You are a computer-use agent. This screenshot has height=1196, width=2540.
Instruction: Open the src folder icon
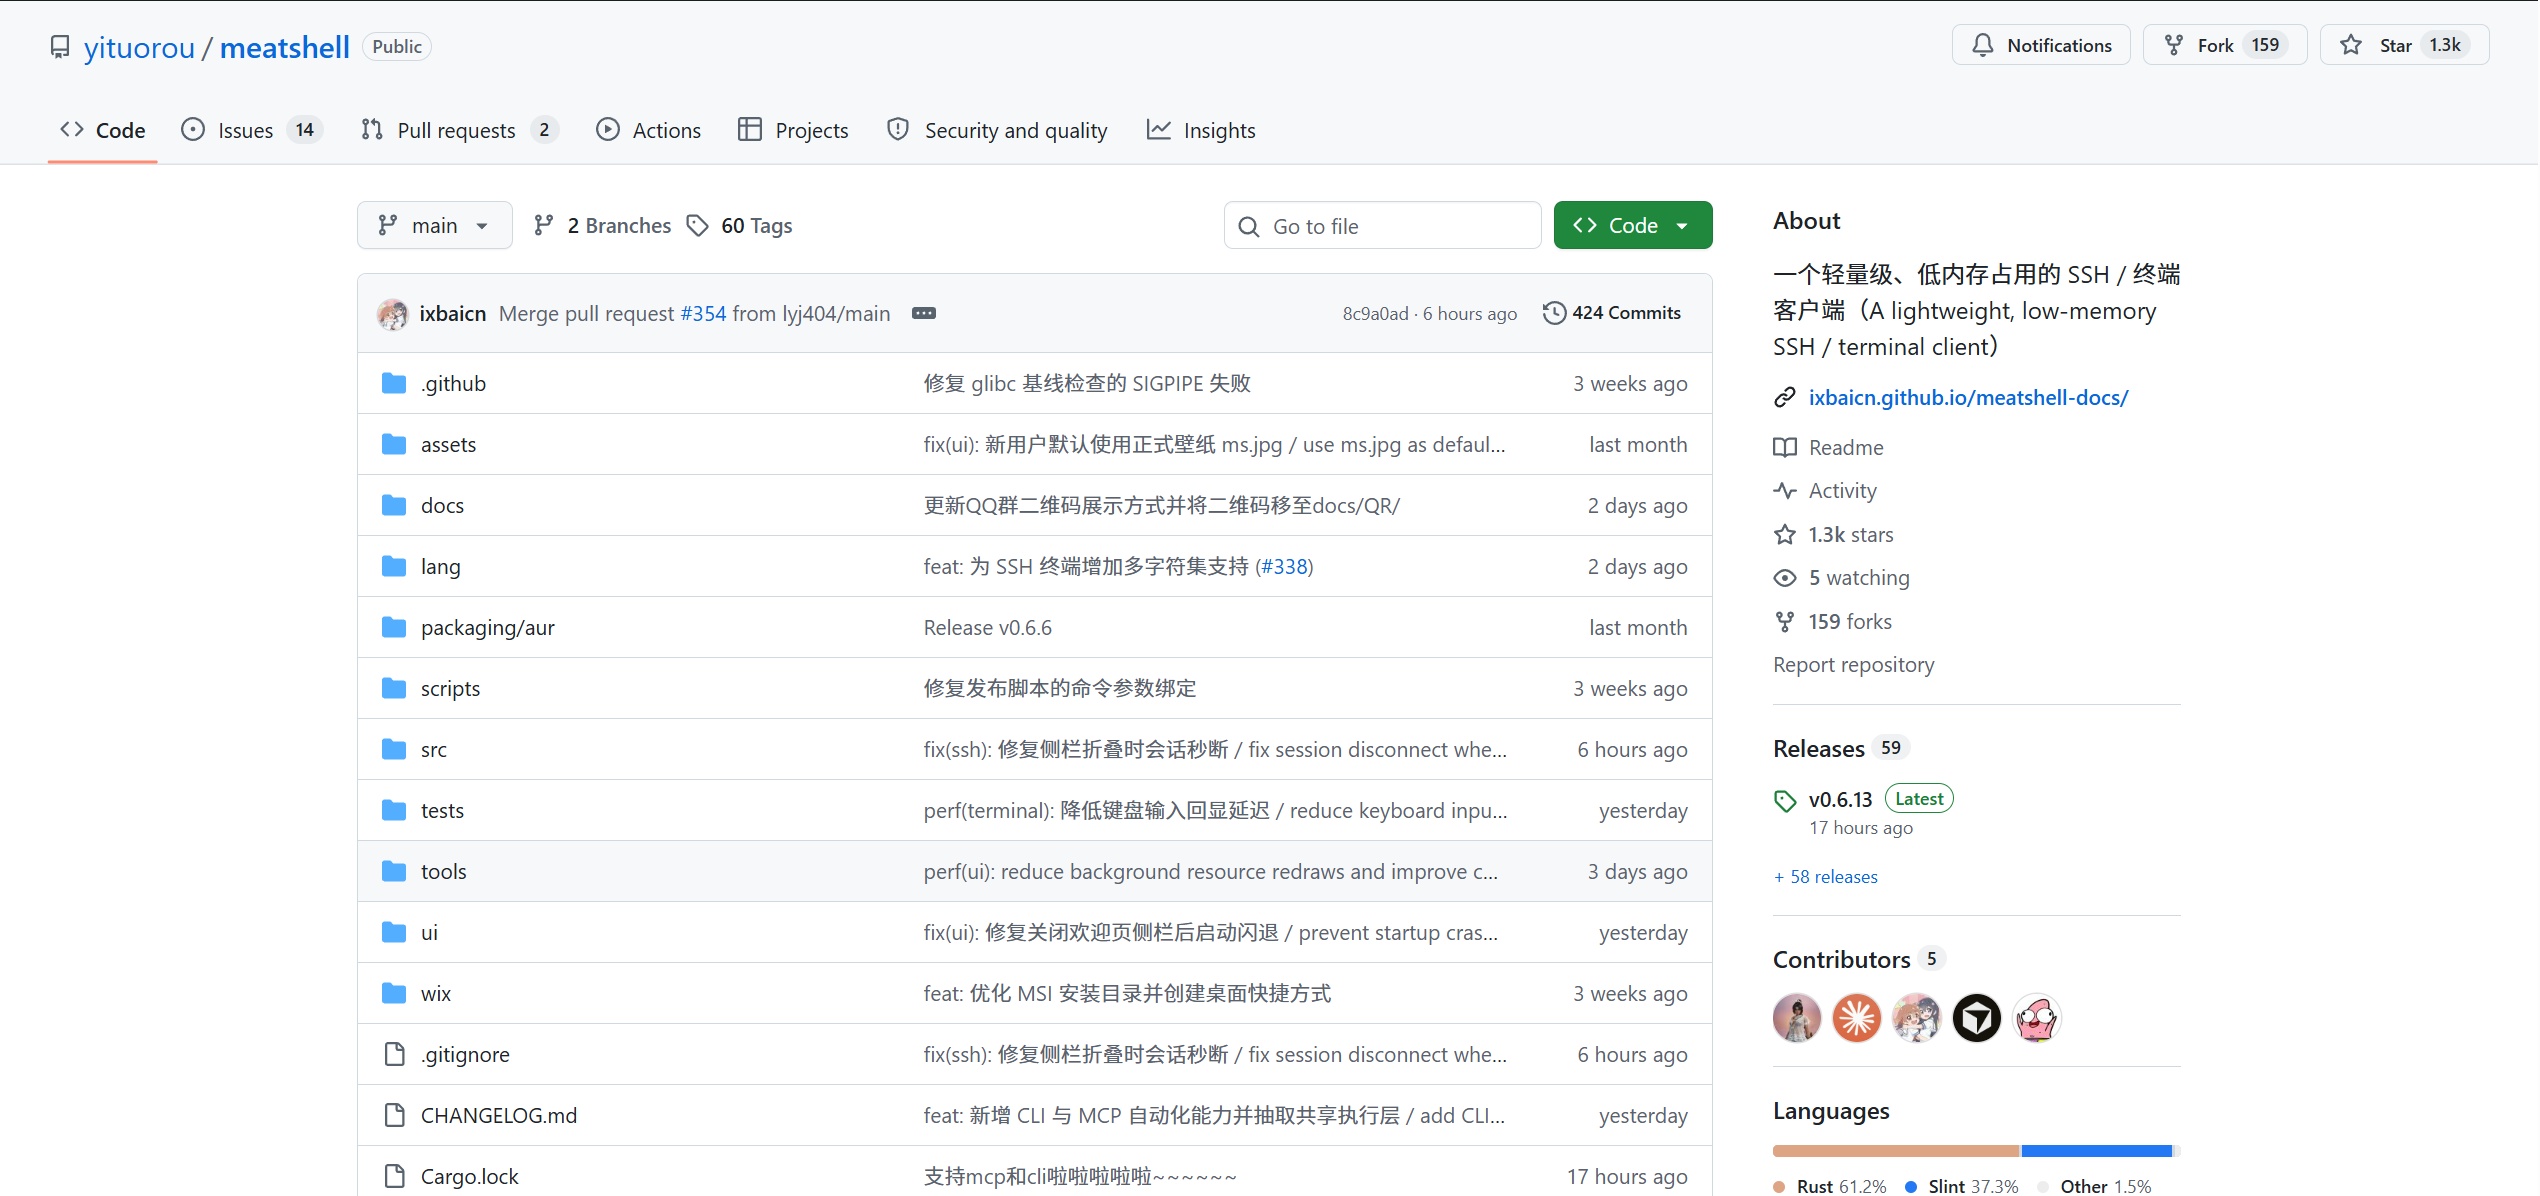[x=394, y=750]
